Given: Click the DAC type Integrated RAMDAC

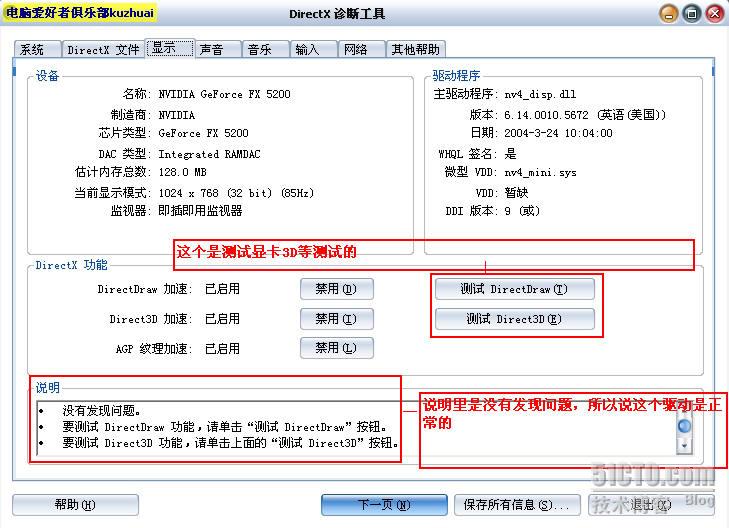Looking at the screenshot, I should coord(209,154).
